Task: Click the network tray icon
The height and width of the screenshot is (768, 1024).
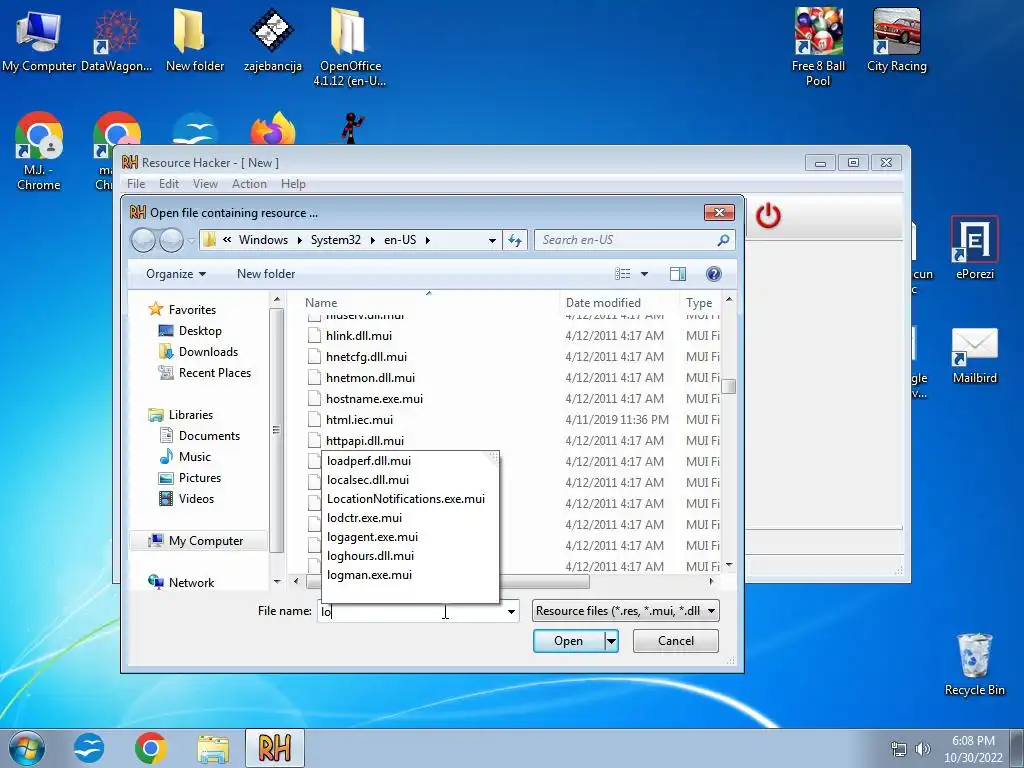Action: click(899, 749)
